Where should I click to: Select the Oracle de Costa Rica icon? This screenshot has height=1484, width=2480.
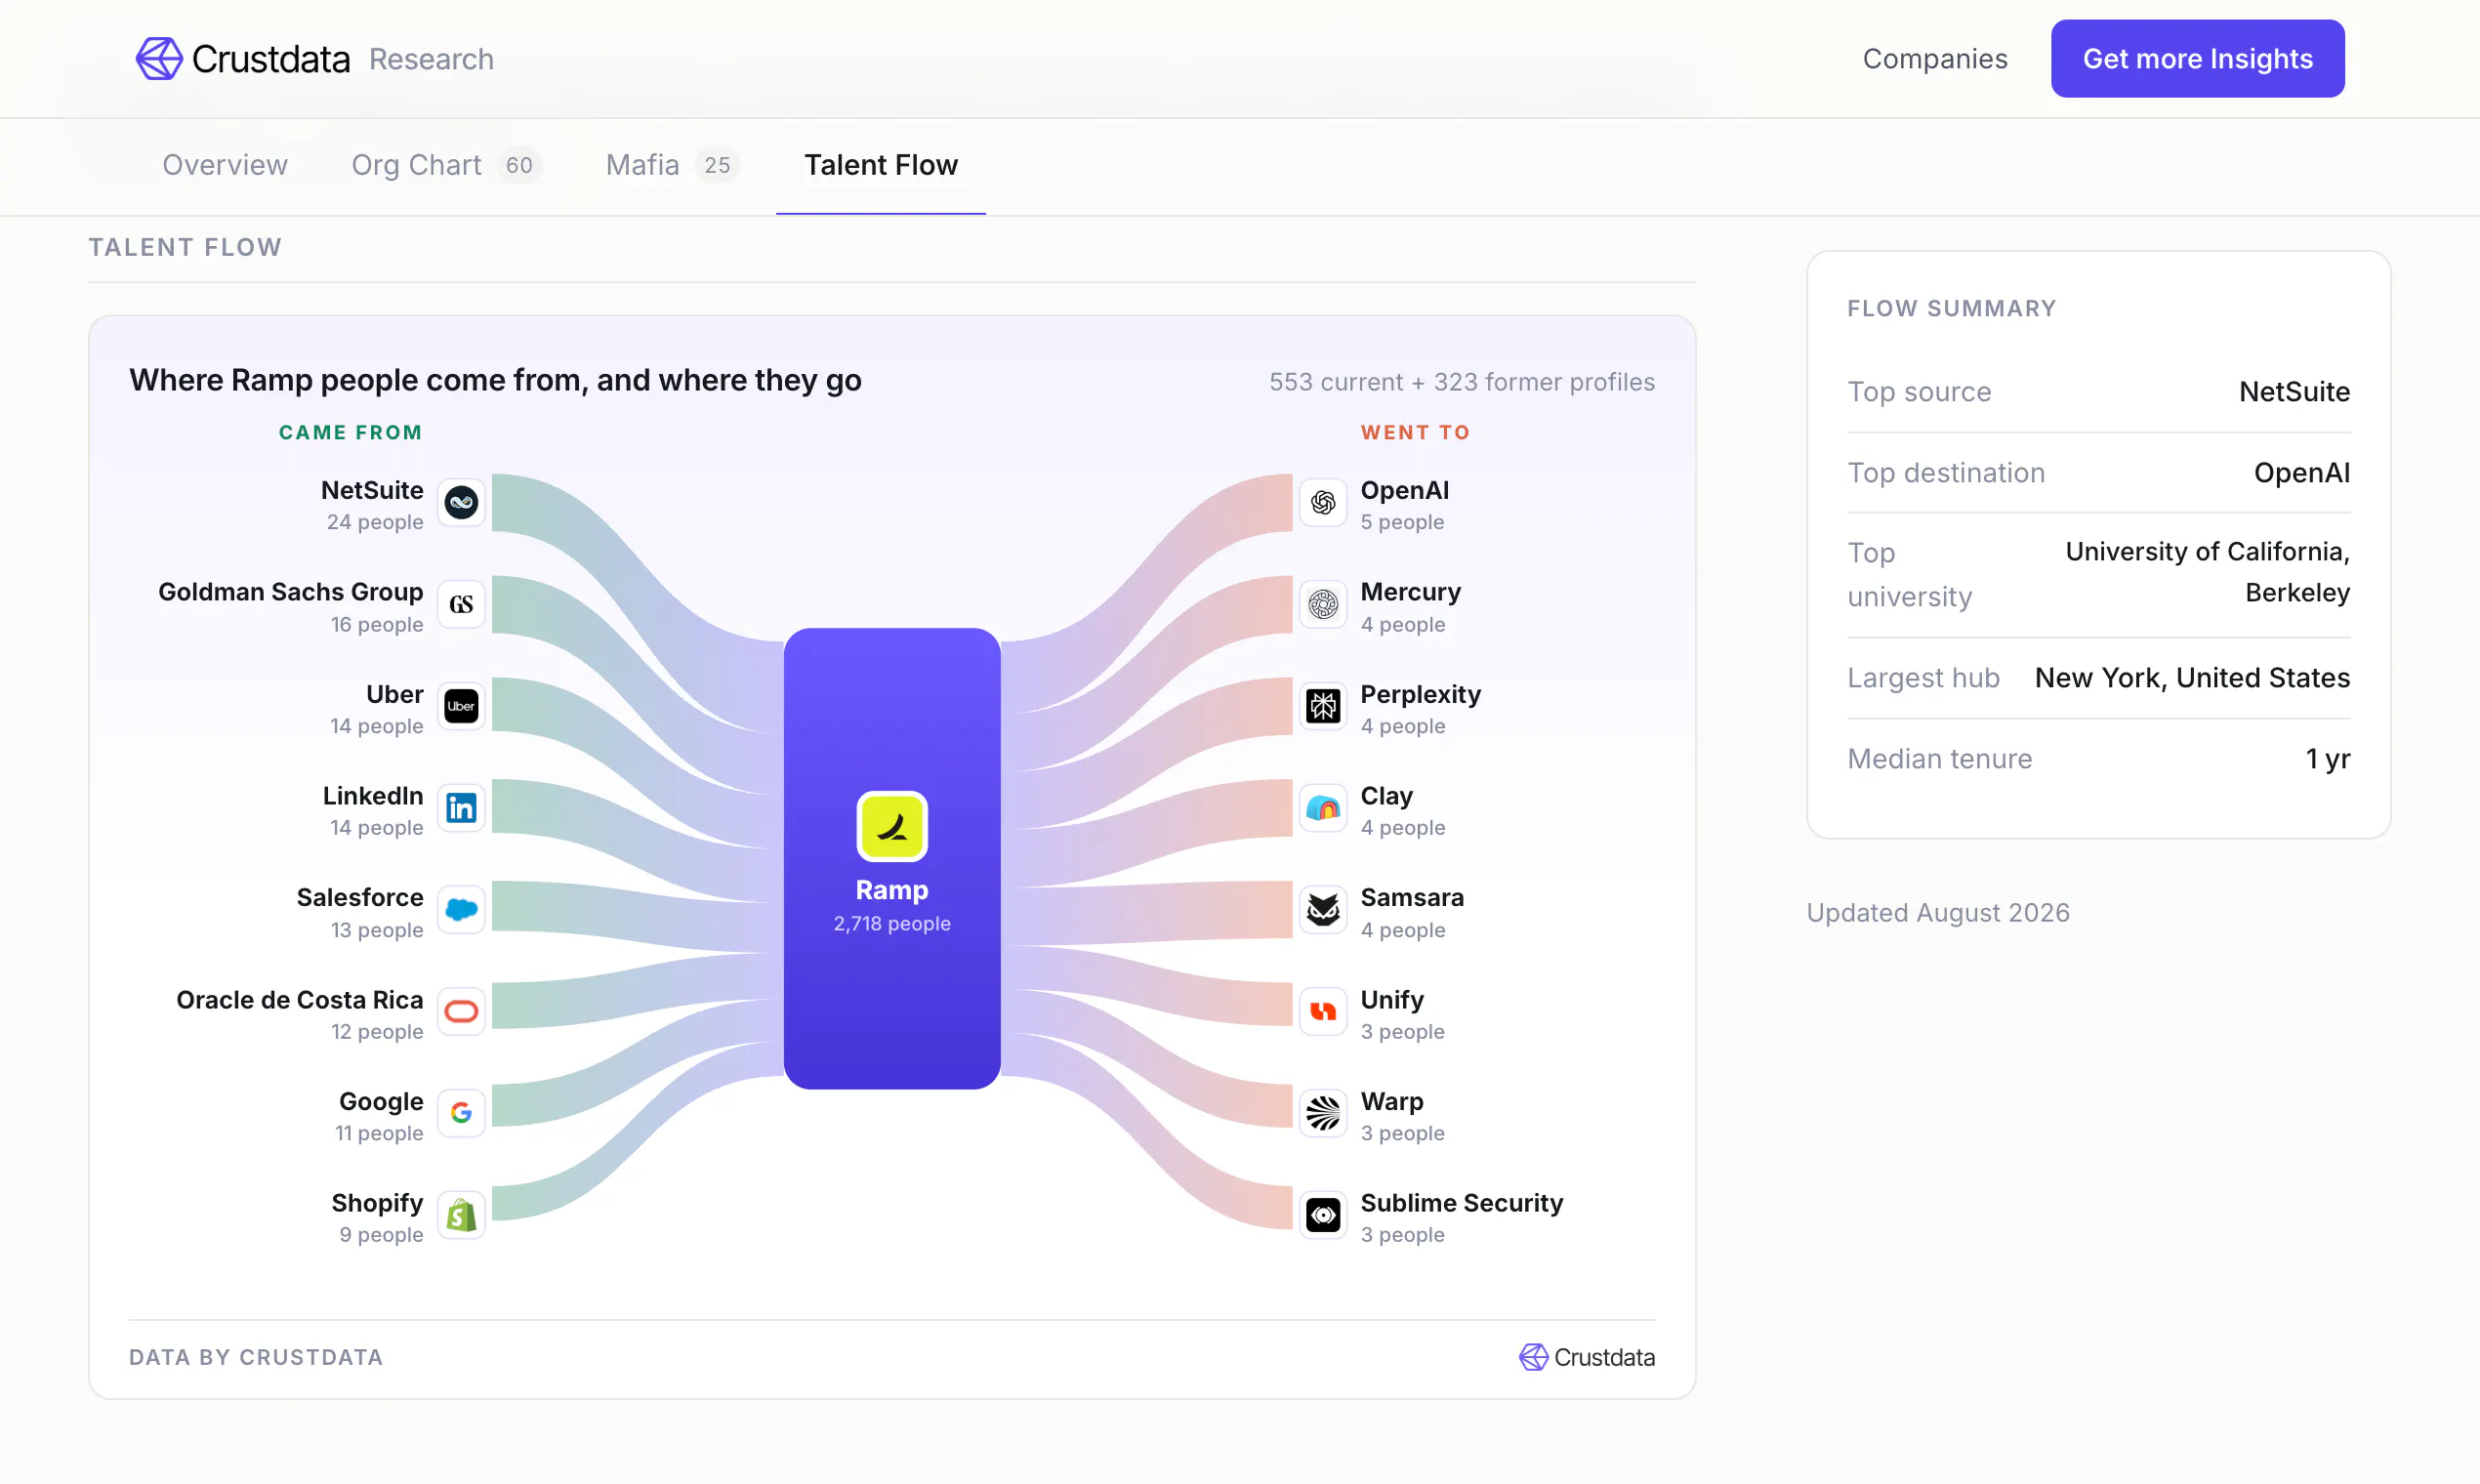tap(461, 1011)
